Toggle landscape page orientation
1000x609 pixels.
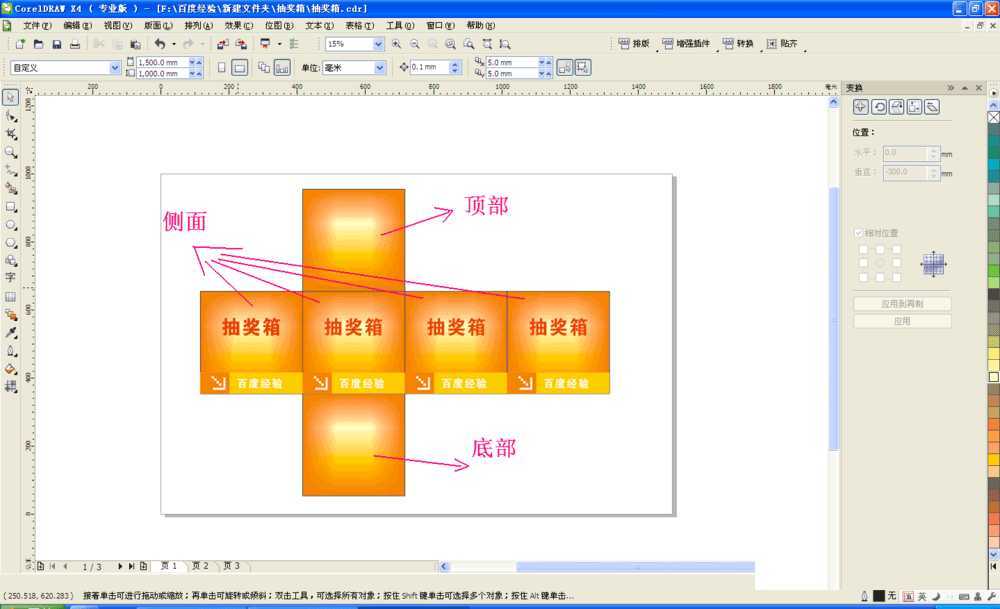(240, 66)
